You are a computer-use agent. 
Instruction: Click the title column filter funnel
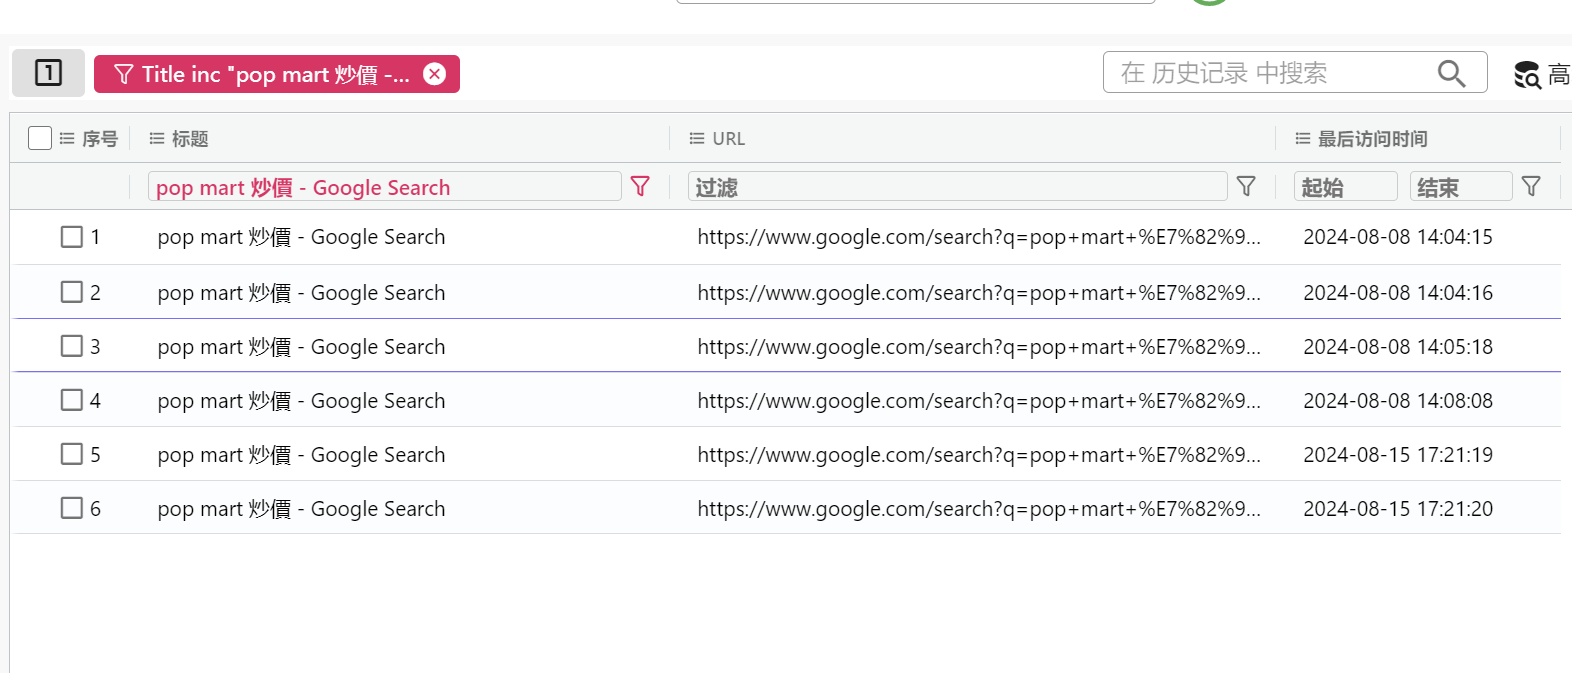tap(640, 186)
